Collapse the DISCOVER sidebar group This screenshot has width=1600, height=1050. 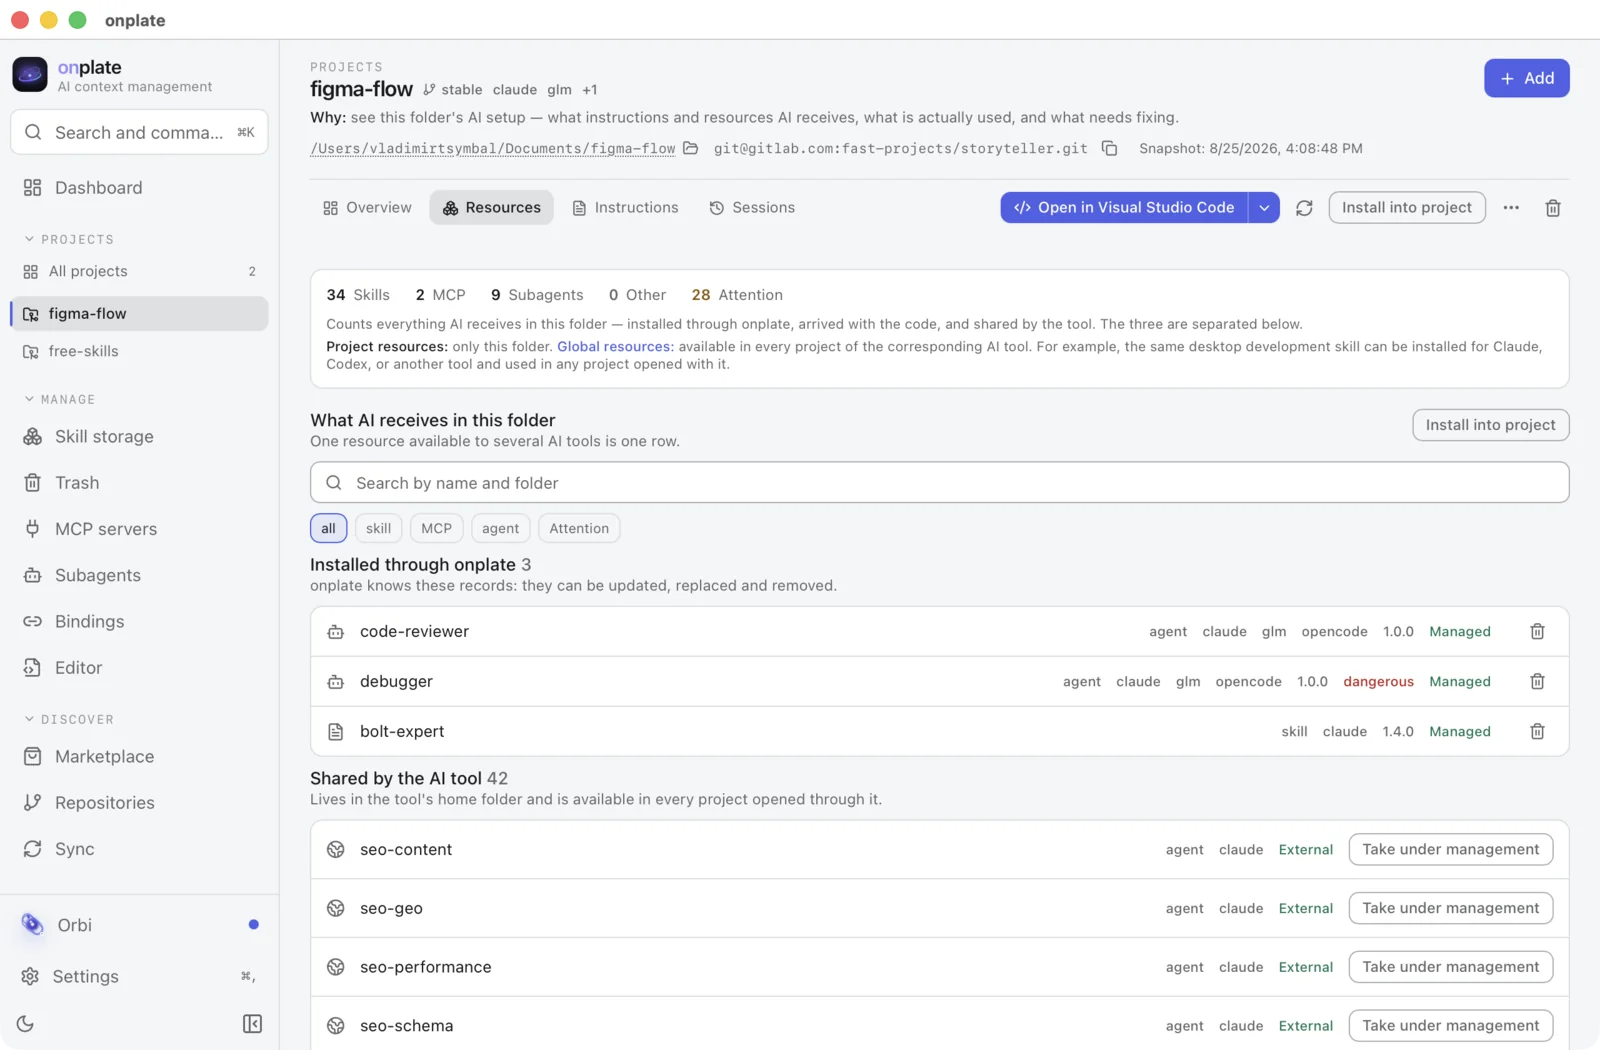(x=69, y=720)
